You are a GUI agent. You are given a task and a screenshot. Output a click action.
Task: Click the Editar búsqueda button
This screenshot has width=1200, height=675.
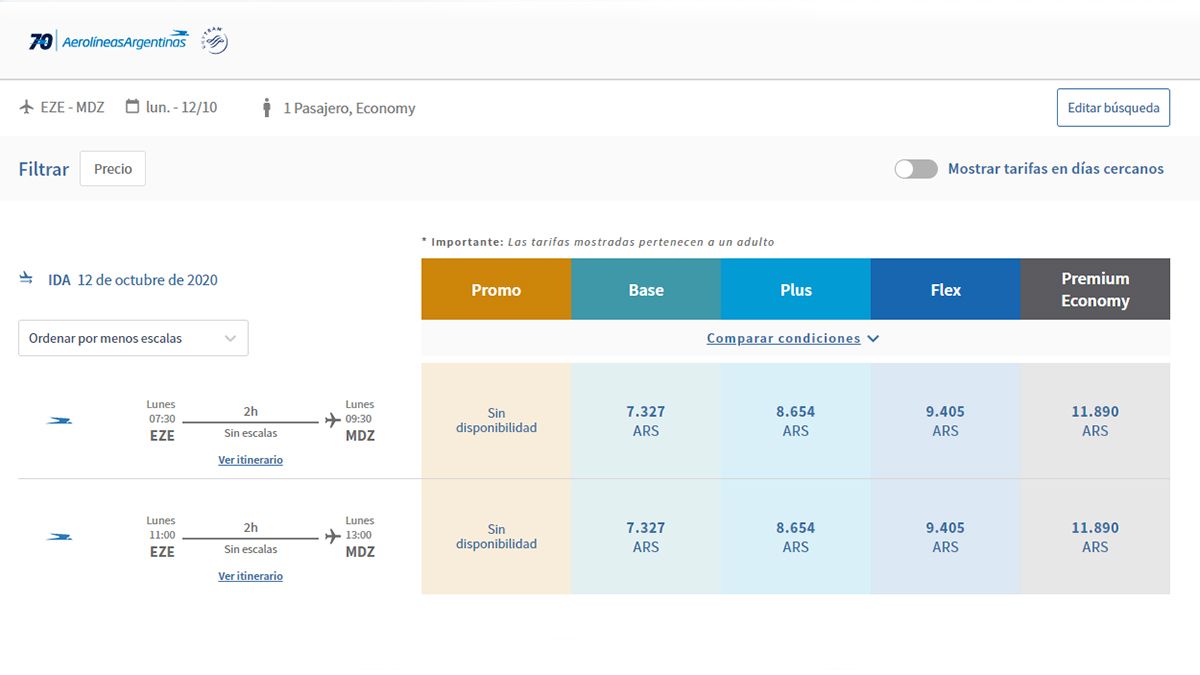pyautogui.click(x=1113, y=108)
